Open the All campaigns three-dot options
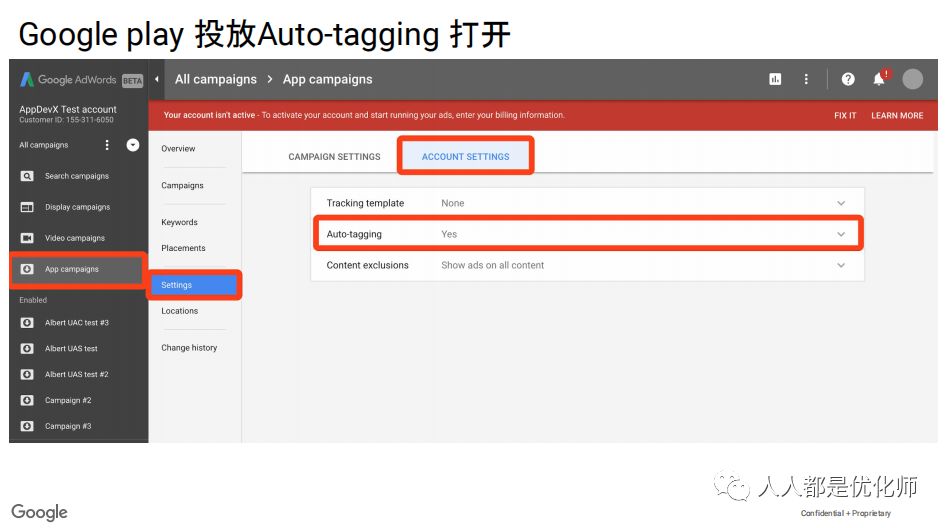Viewport: 948px width, 528px height. point(107,145)
